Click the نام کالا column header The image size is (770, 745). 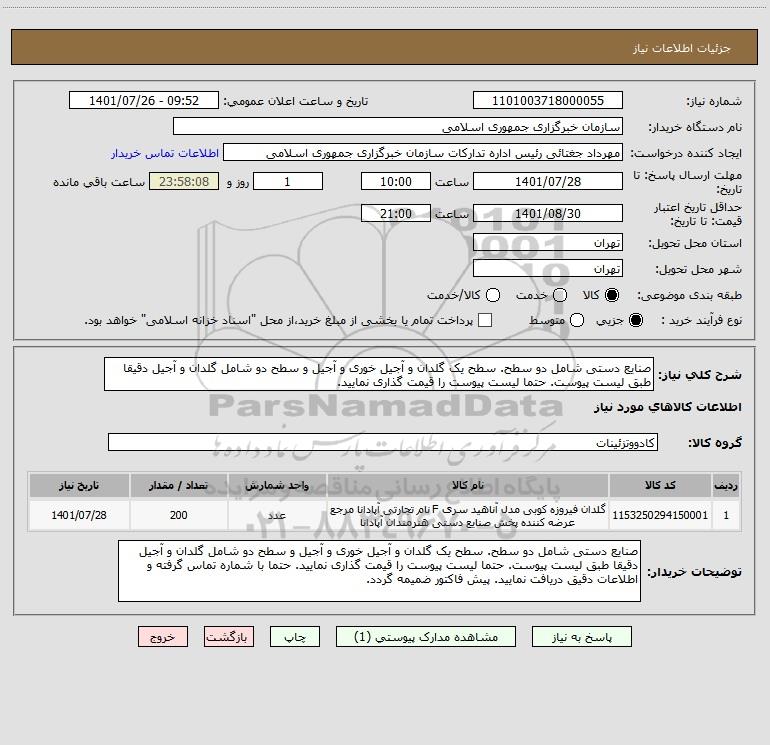[468, 485]
